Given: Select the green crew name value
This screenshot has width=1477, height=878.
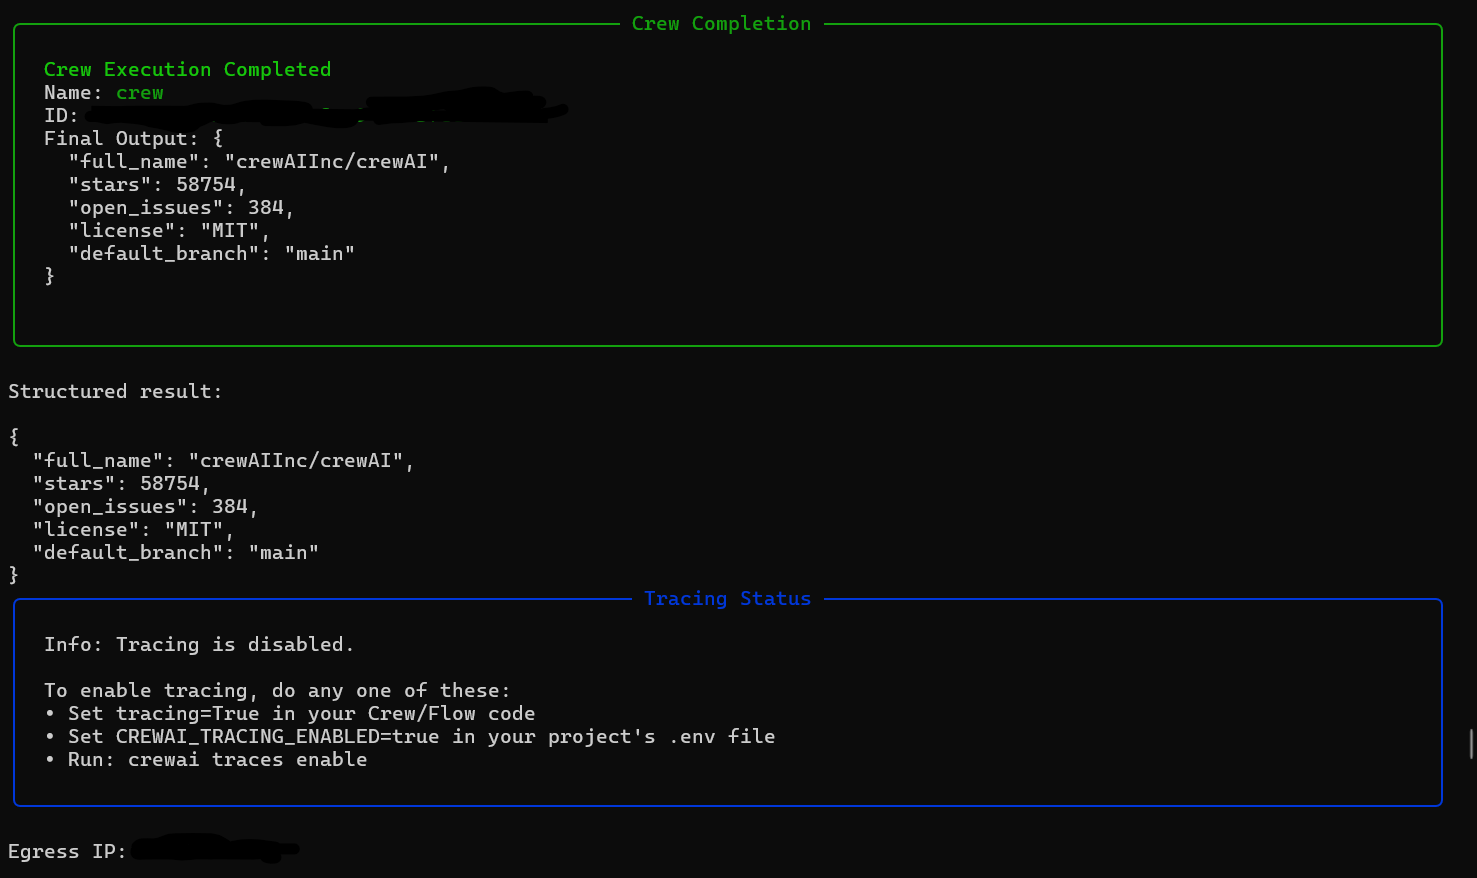Looking at the screenshot, I should (140, 93).
